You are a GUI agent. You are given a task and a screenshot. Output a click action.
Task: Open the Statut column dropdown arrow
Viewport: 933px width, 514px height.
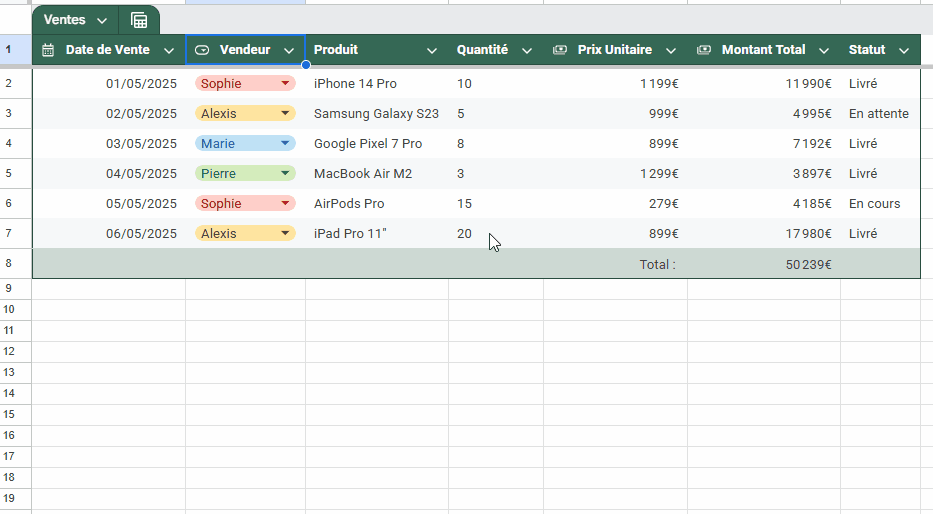click(904, 51)
